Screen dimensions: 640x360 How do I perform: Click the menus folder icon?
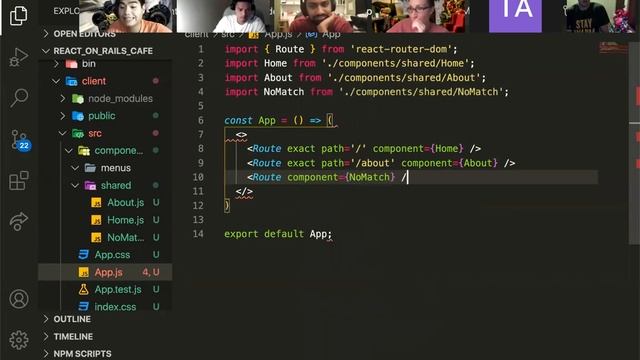(x=90, y=168)
